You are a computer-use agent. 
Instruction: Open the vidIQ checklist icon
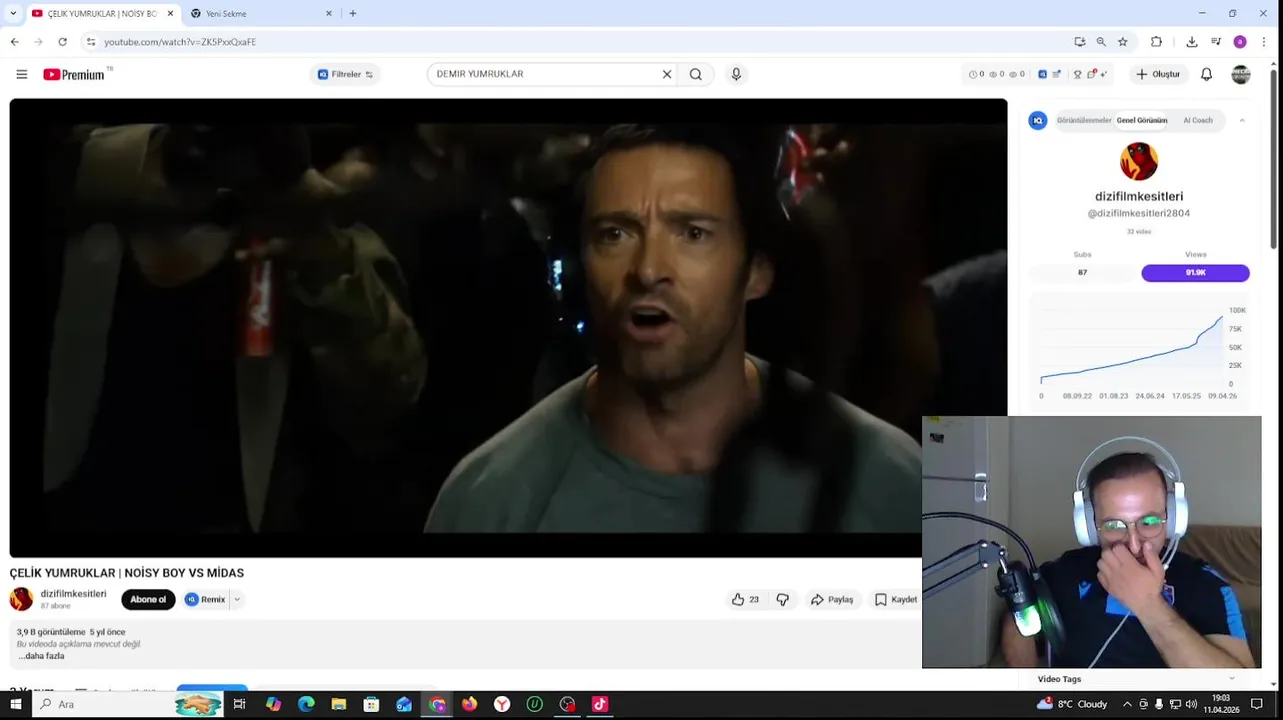click(1057, 74)
